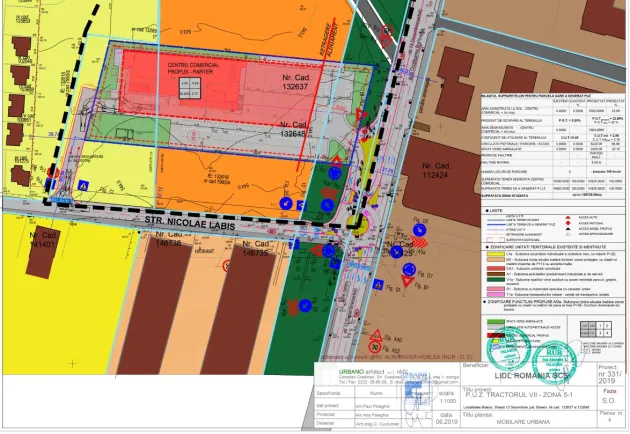Click the S.O. phase value
This screenshot has height=434, width=630.
click(x=608, y=400)
